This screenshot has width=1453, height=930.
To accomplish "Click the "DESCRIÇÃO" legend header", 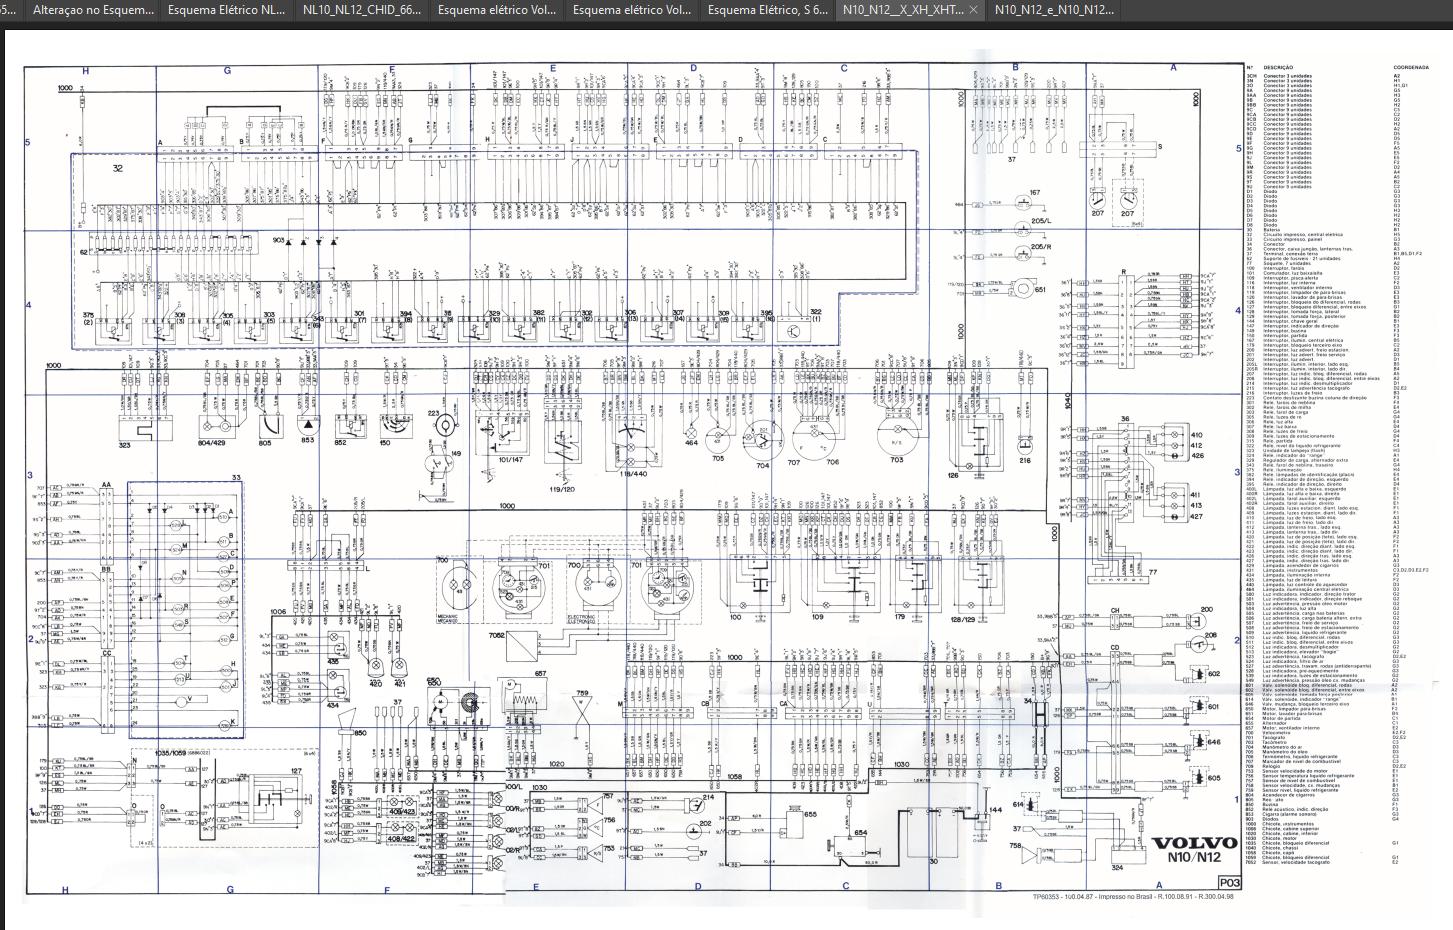I will (x=1279, y=68).
